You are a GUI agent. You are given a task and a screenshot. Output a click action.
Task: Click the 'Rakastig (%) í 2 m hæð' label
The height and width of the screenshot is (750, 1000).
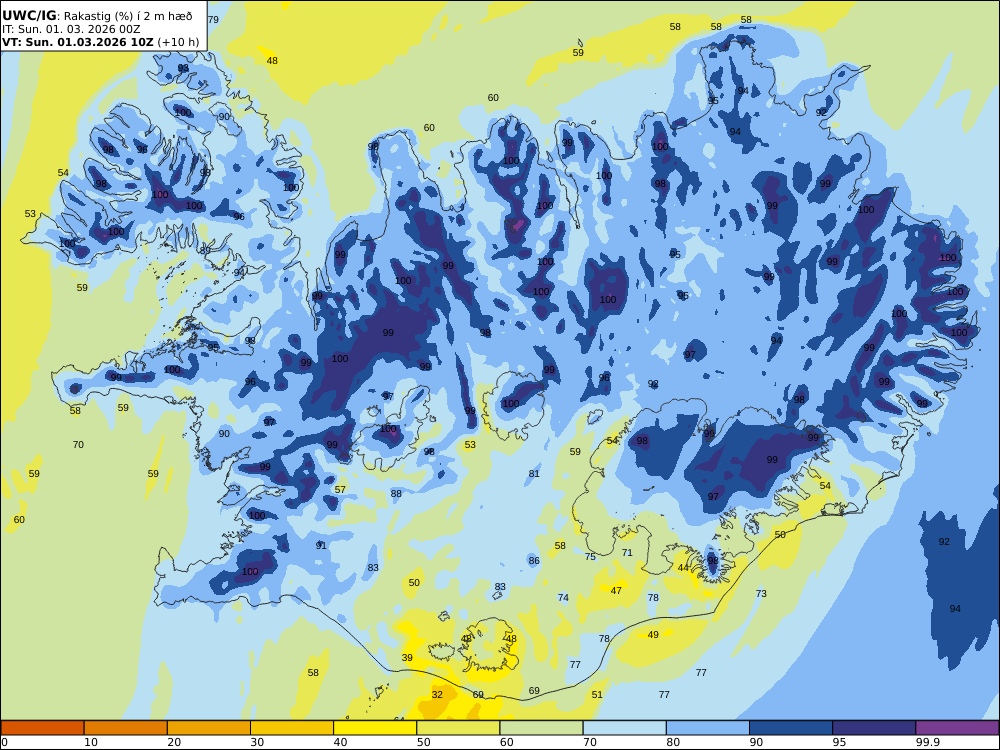pyautogui.click(x=128, y=17)
